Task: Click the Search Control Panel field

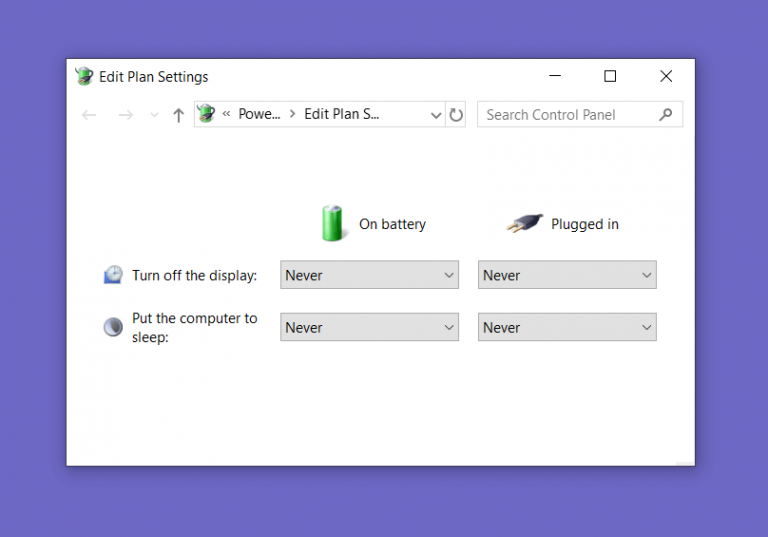Action: (580, 115)
